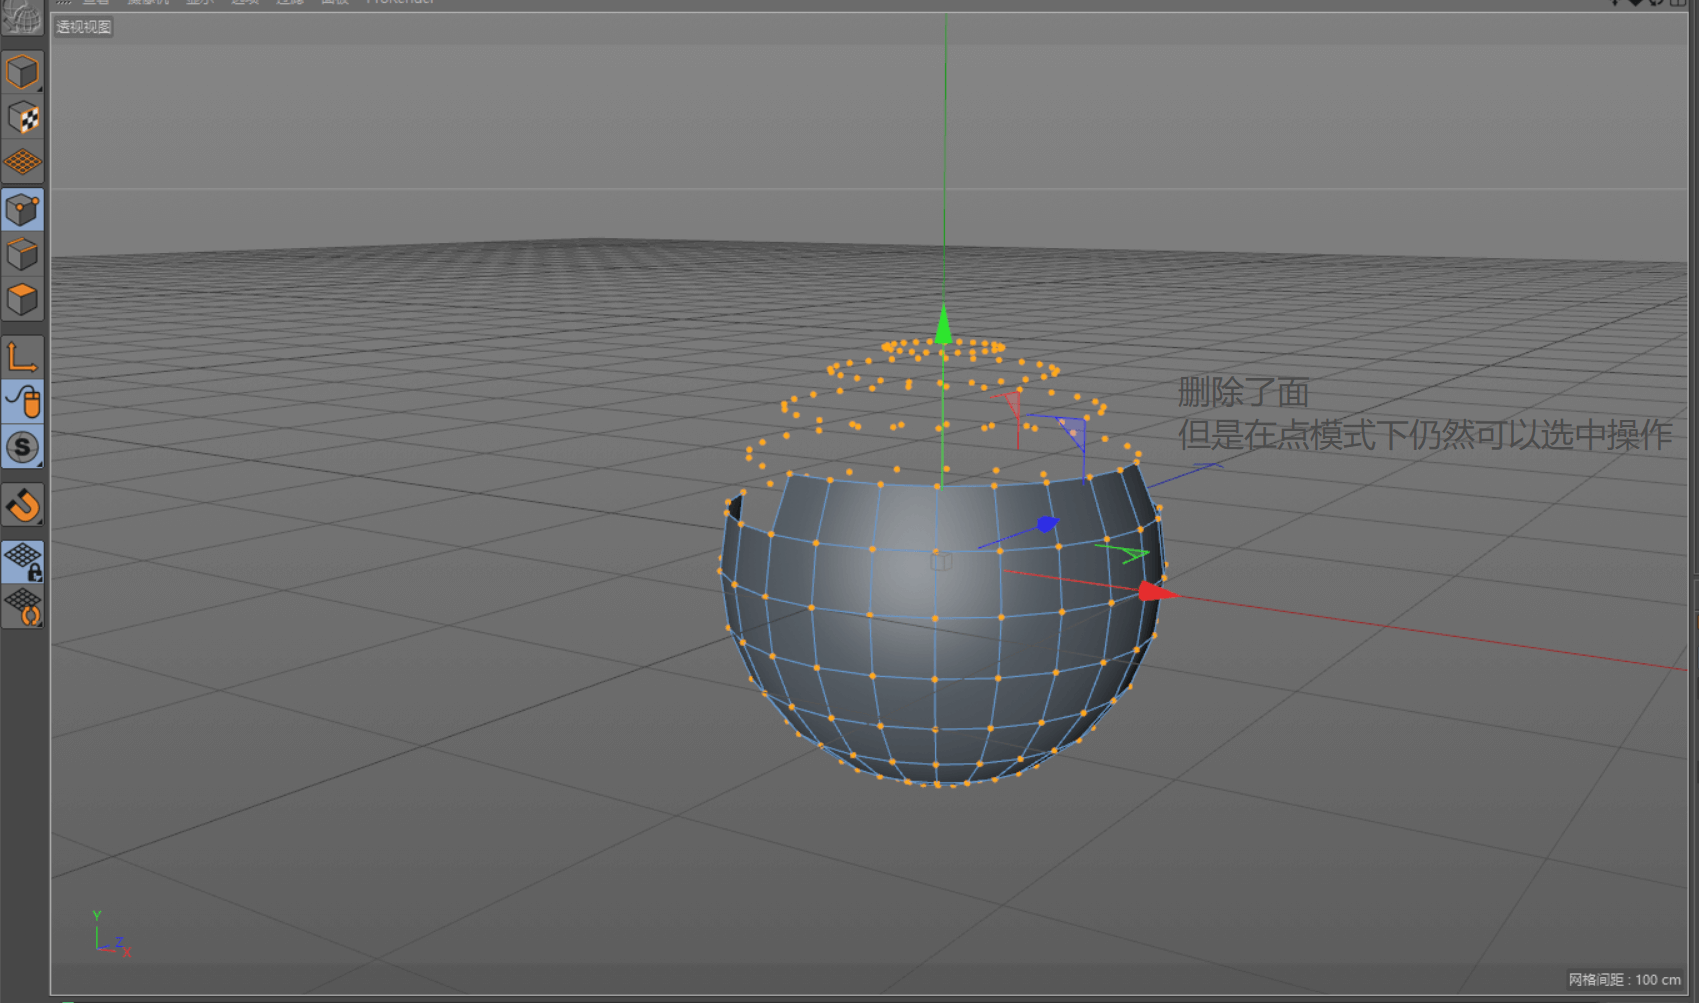
Task: Switch to Edges mode cube icon
Action: (22, 255)
